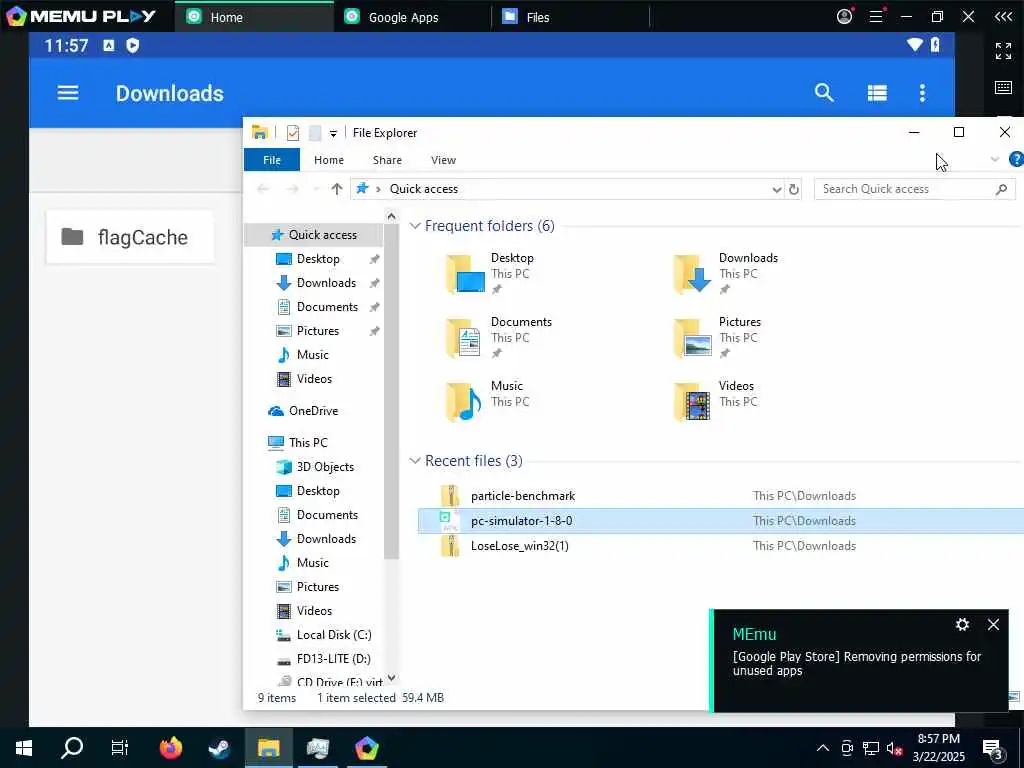Launch Steam from taskbar
1024x768 pixels.
pos(219,748)
